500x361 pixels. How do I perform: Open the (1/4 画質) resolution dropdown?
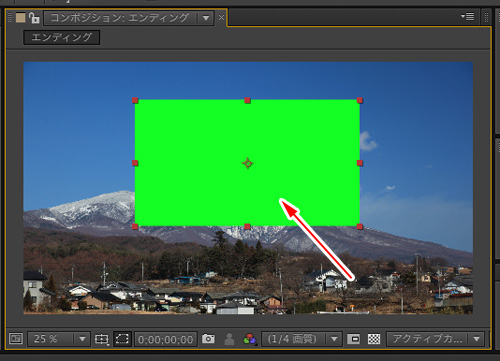coord(302,339)
